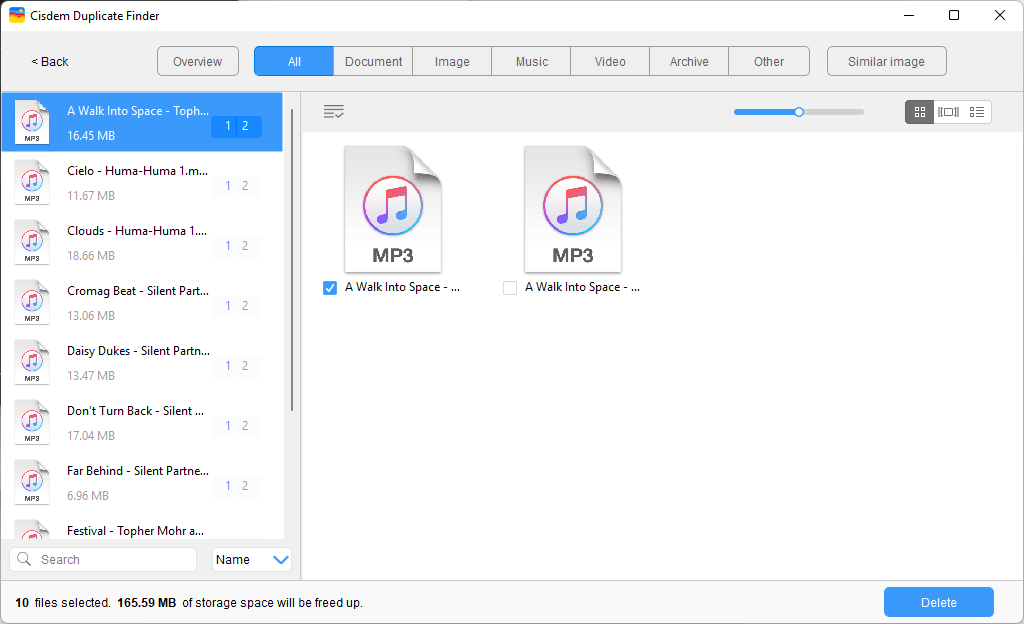Go back with the Back link
The image size is (1024, 624).
(50, 61)
